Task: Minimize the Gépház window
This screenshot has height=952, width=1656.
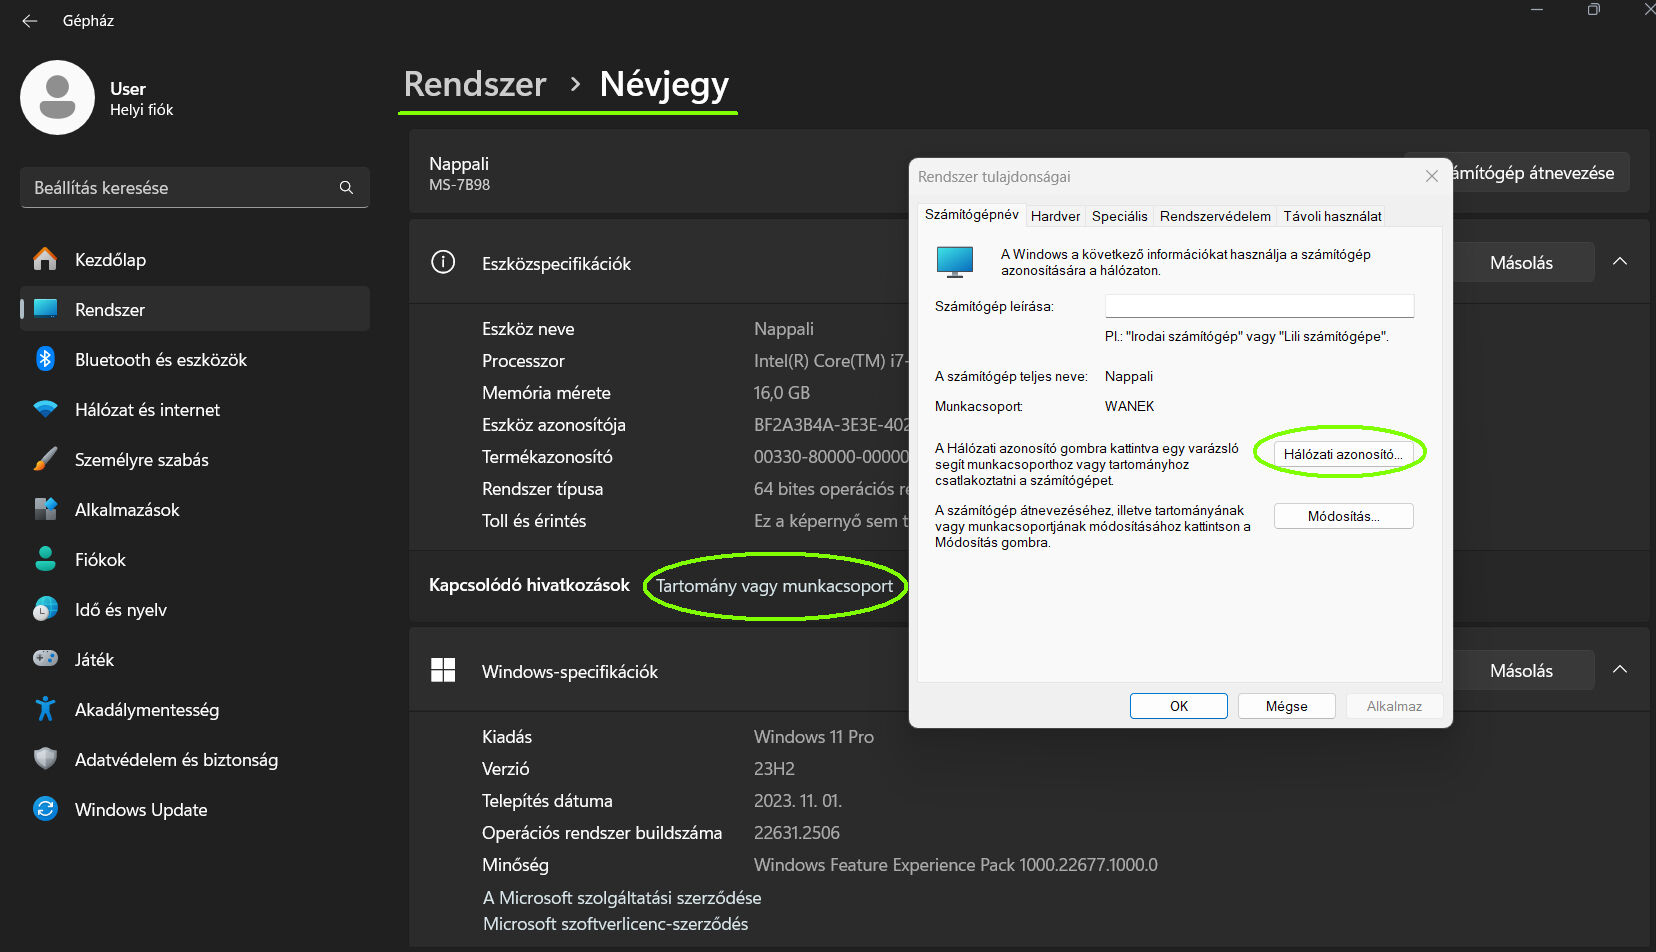Action: coord(1537,10)
